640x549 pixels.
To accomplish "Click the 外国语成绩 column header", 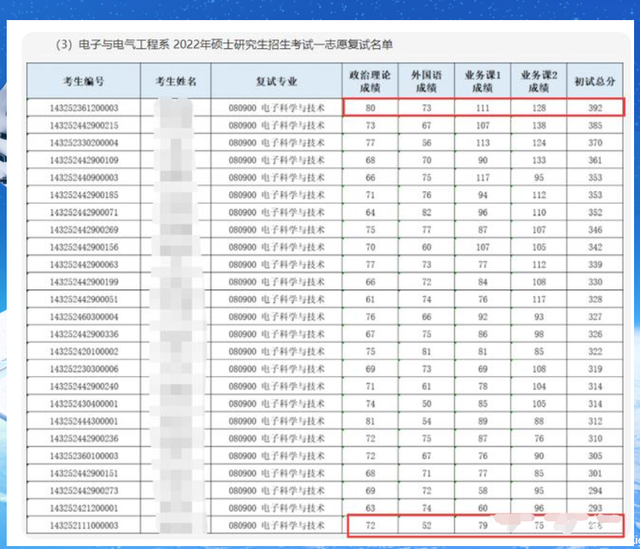I will [x=426, y=81].
